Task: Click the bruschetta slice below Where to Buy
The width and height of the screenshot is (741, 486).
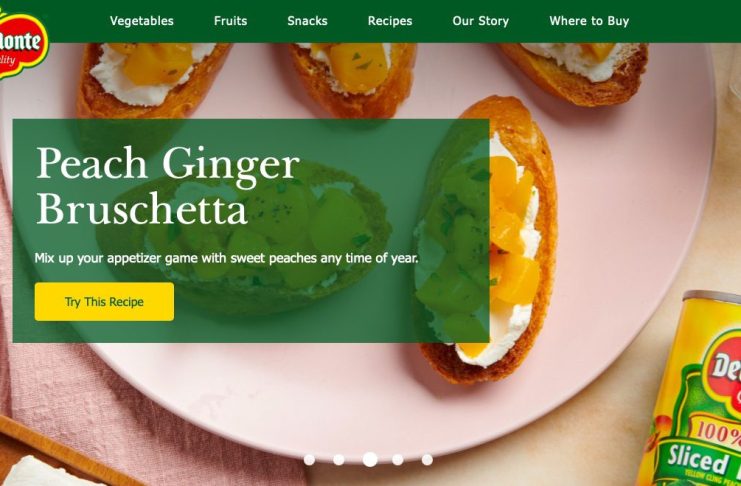Action: click(x=574, y=74)
